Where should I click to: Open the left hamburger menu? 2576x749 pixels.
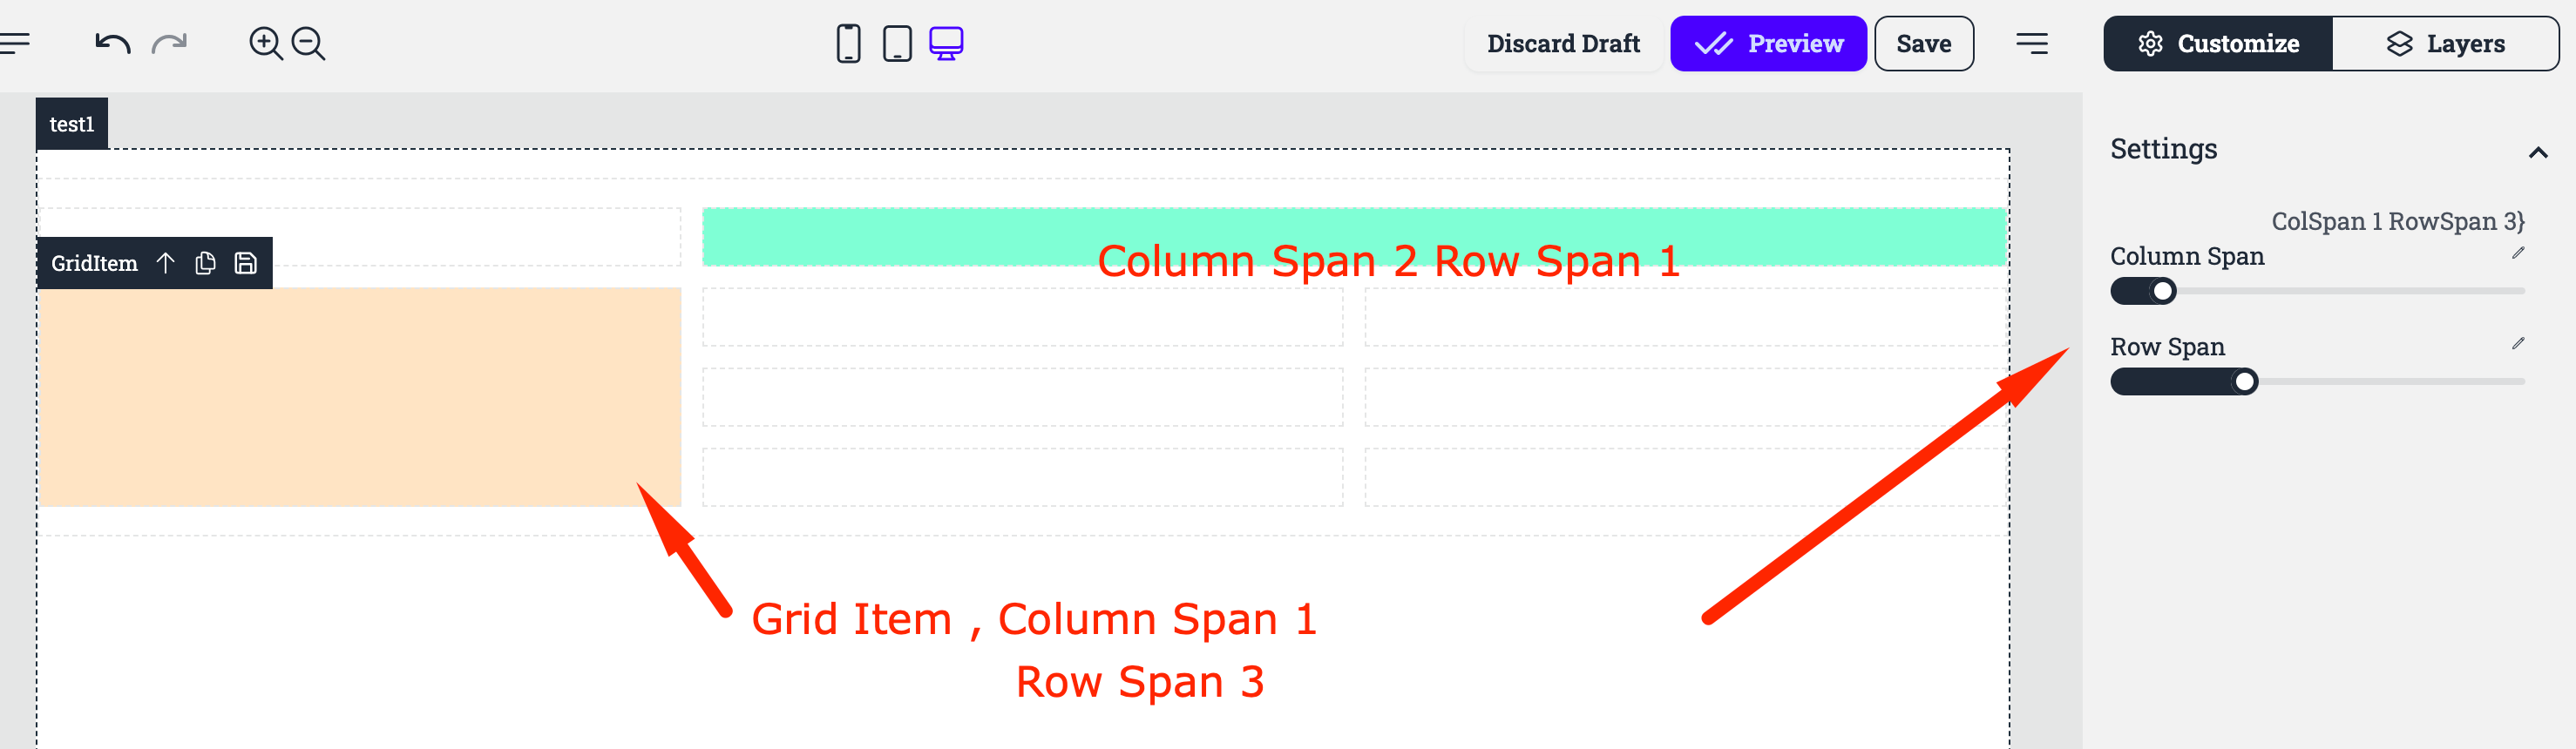coord(14,43)
